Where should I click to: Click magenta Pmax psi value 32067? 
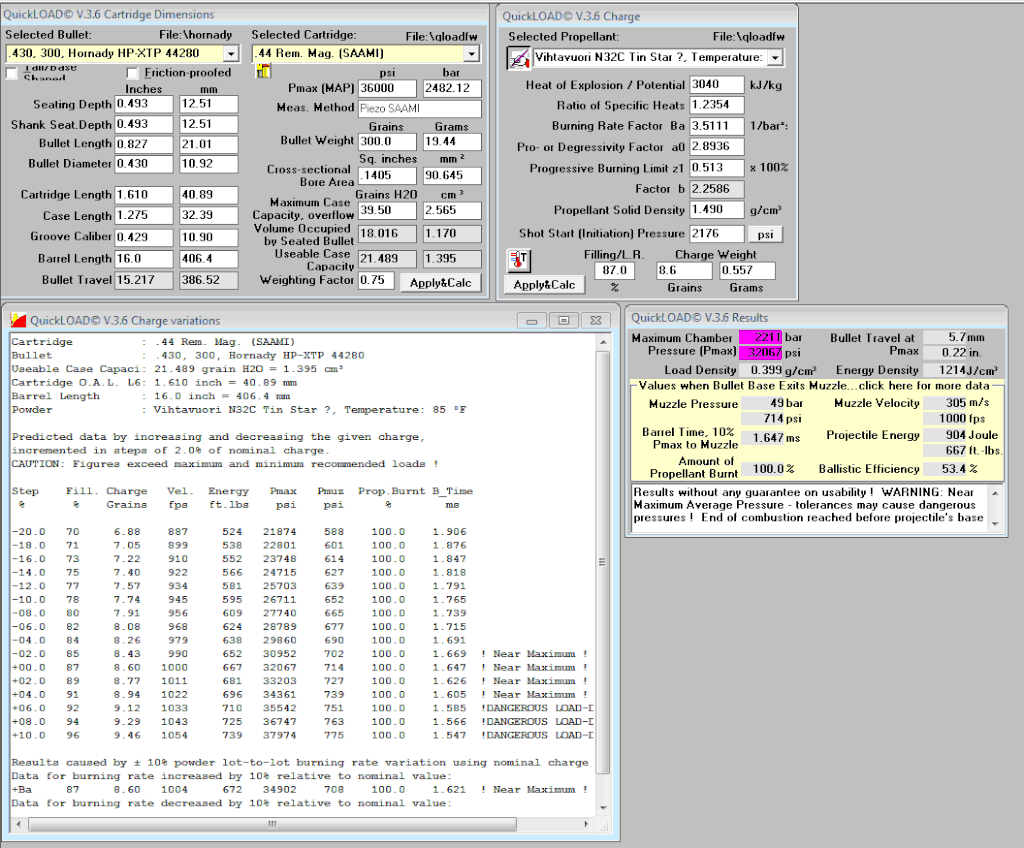761,352
